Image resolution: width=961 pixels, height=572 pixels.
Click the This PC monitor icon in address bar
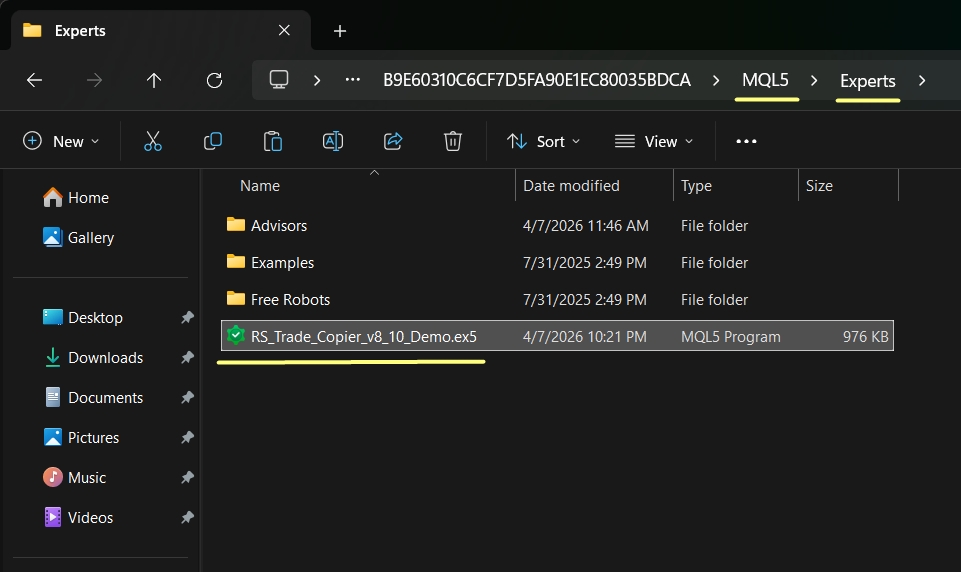click(x=279, y=80)
